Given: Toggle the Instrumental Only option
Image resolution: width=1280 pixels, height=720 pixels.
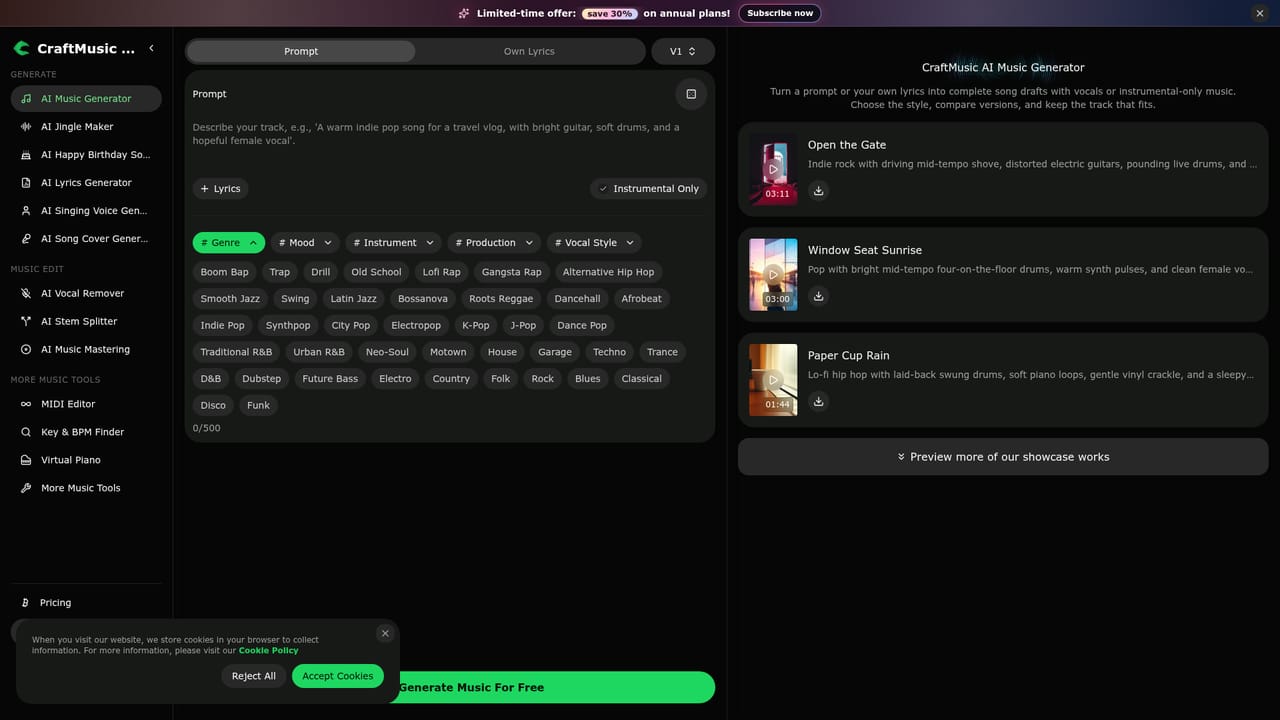Looking at the screenshot, I should pos(648,189).
